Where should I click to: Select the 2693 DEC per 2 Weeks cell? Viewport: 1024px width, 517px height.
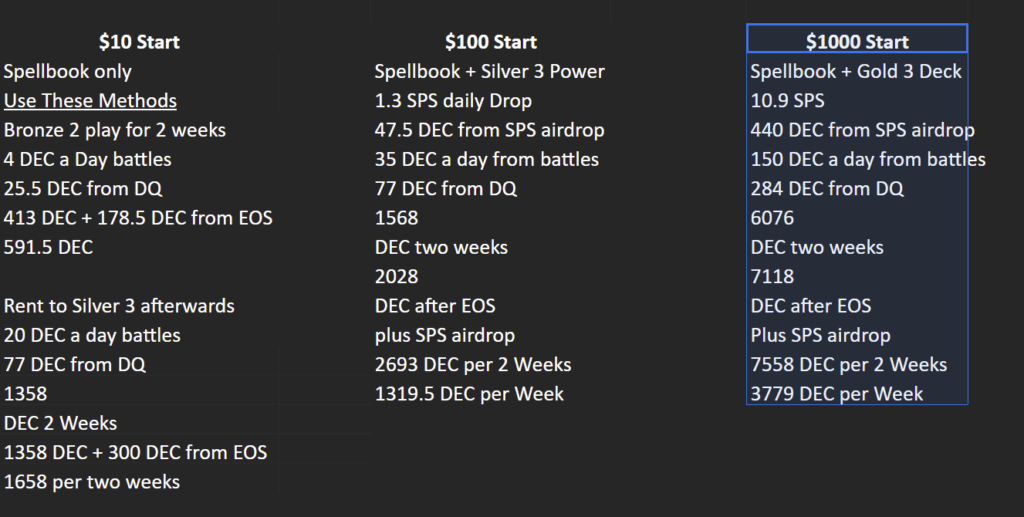click(473, 365)
